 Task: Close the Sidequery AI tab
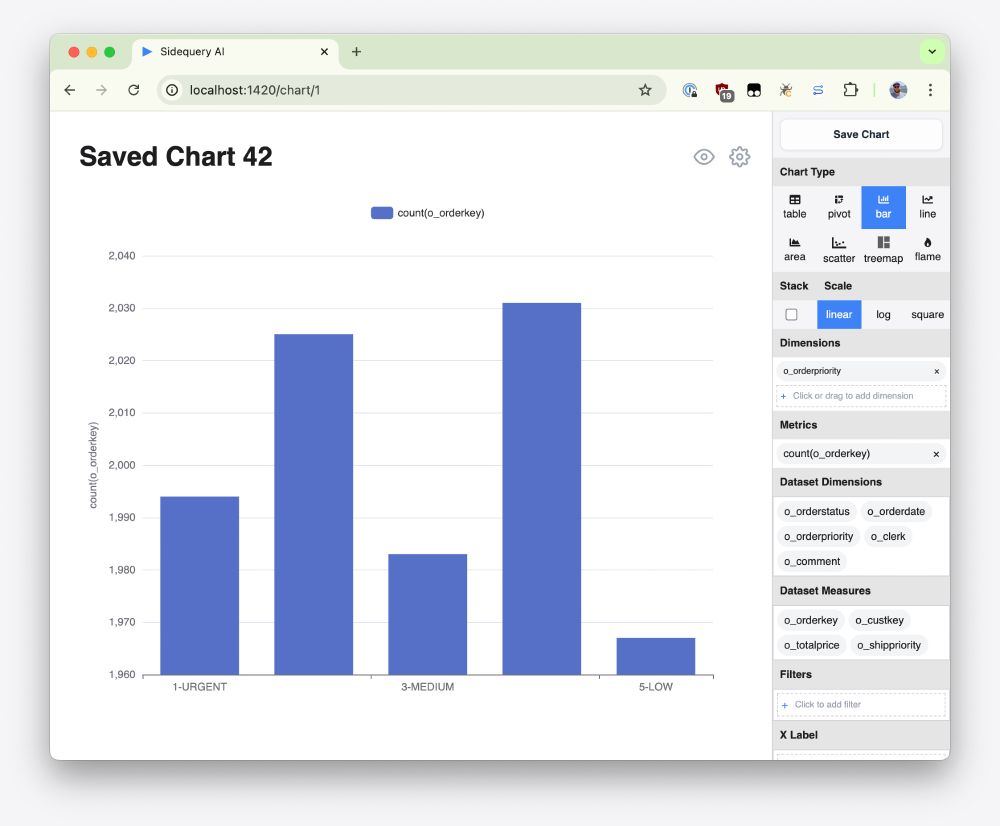[324, 52]
